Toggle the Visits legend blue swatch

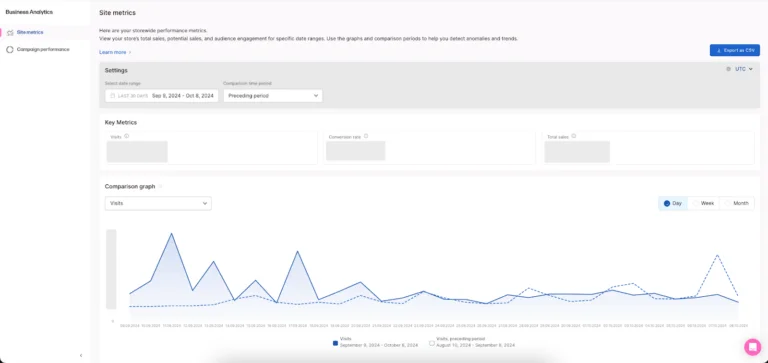[x=335, y=343]
